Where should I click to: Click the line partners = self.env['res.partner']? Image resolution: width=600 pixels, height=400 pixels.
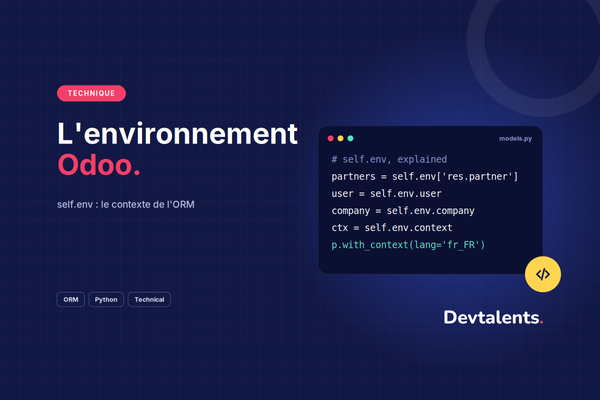tap(425, 176)
